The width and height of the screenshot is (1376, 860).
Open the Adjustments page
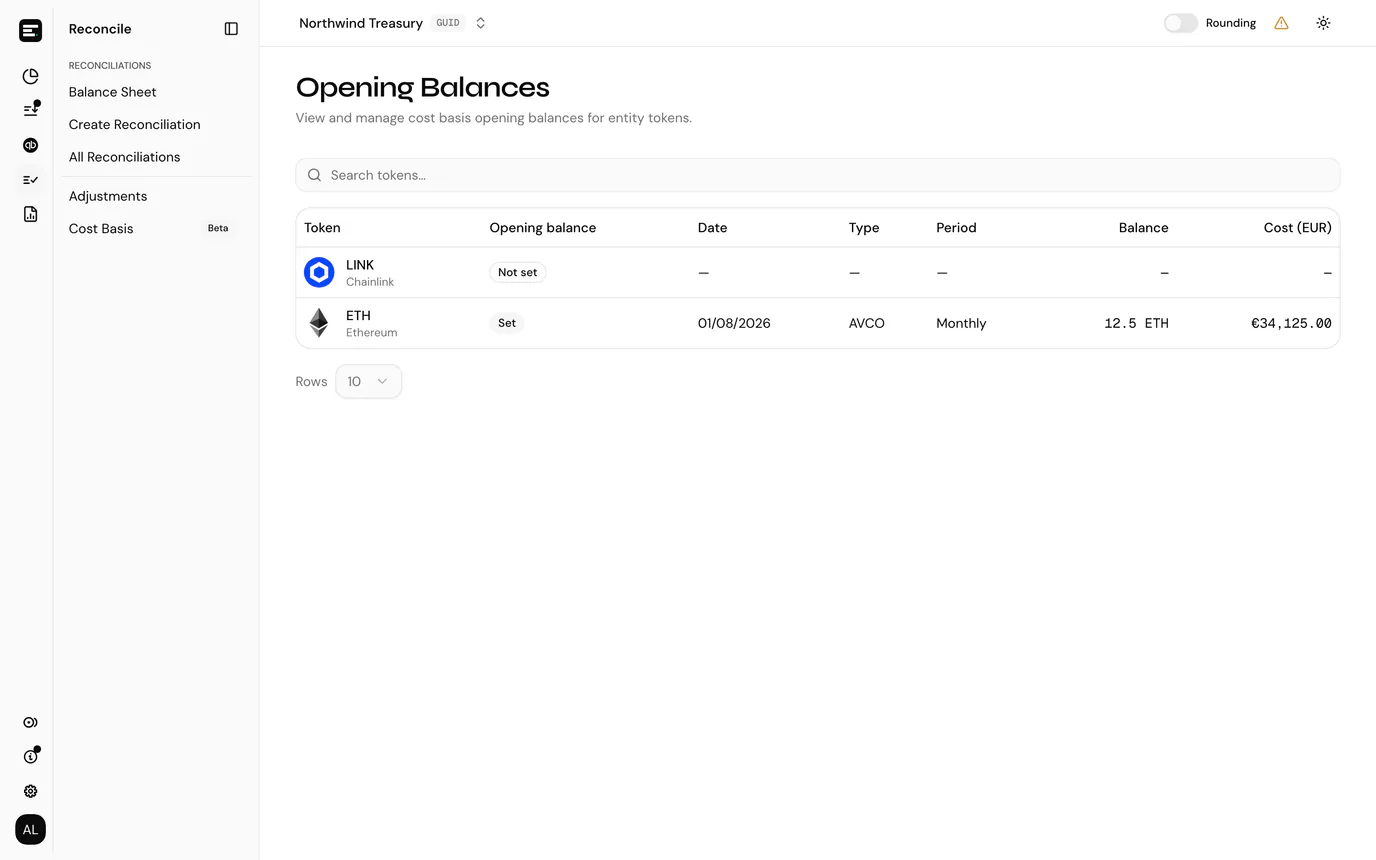coord(108,196)
